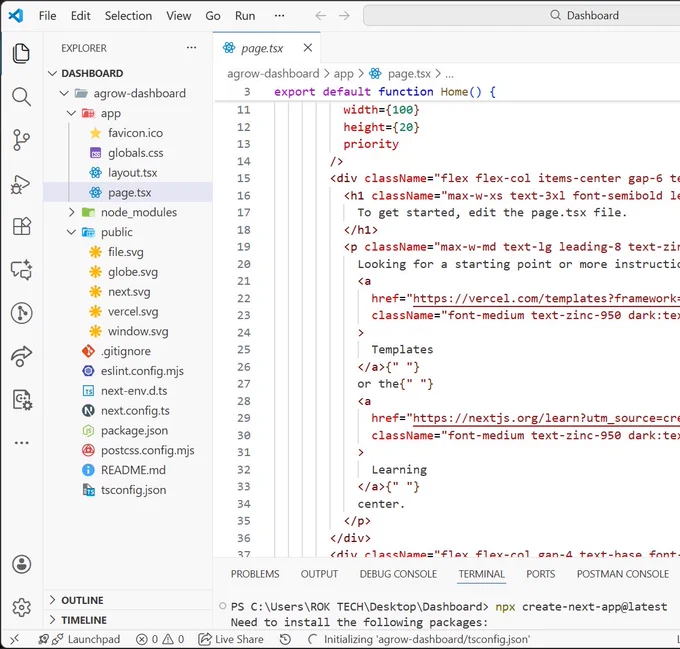This screenshot has height=649, width=680.
Task: Click the nextjs.org learn URL on line 29
Action: (x=546, y=418)
